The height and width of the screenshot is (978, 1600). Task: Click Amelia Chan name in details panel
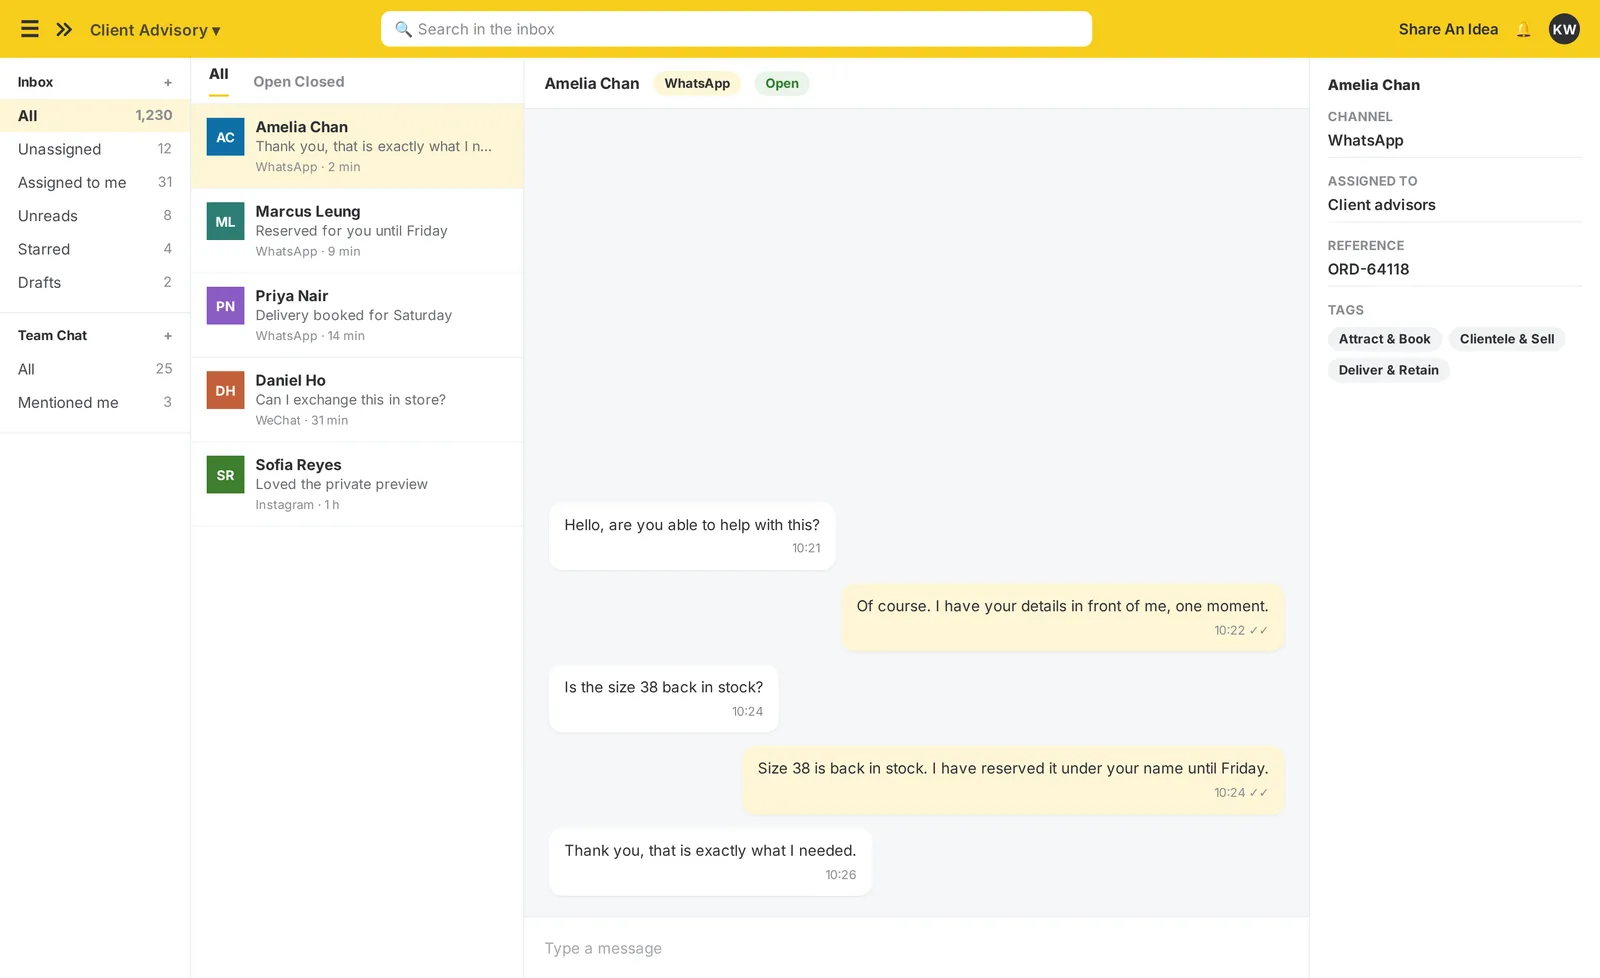point(1373,85)
